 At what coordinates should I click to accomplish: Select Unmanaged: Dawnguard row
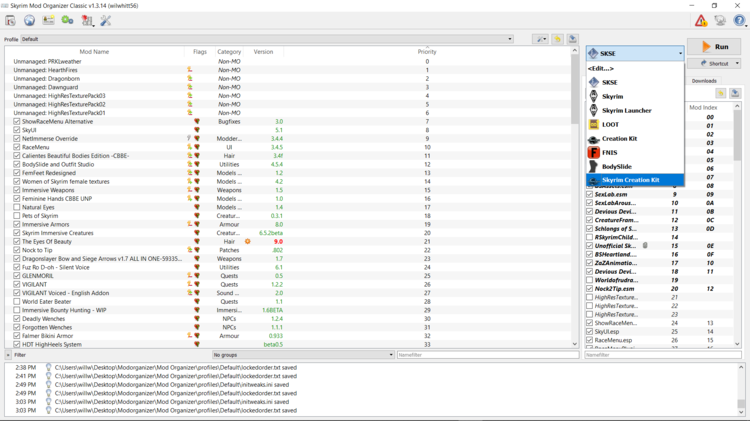[289, 87]
